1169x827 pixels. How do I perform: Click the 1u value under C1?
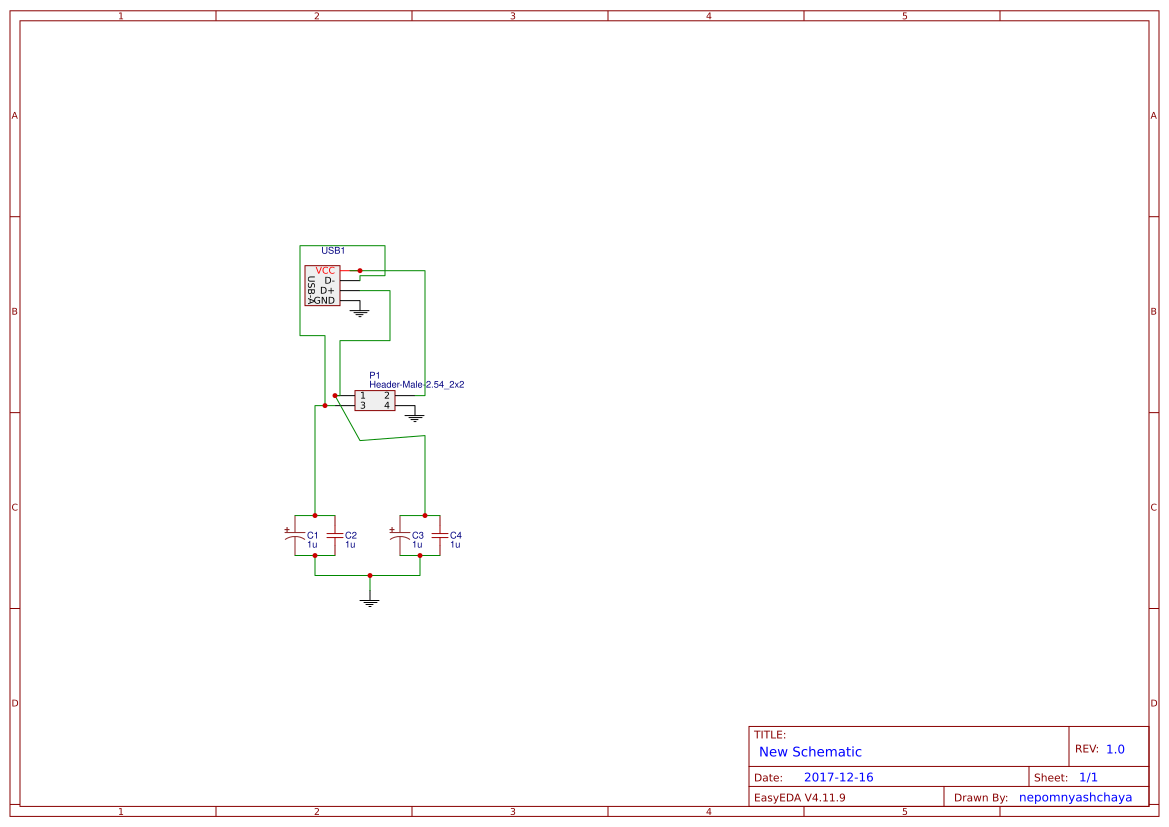[312, 544]
